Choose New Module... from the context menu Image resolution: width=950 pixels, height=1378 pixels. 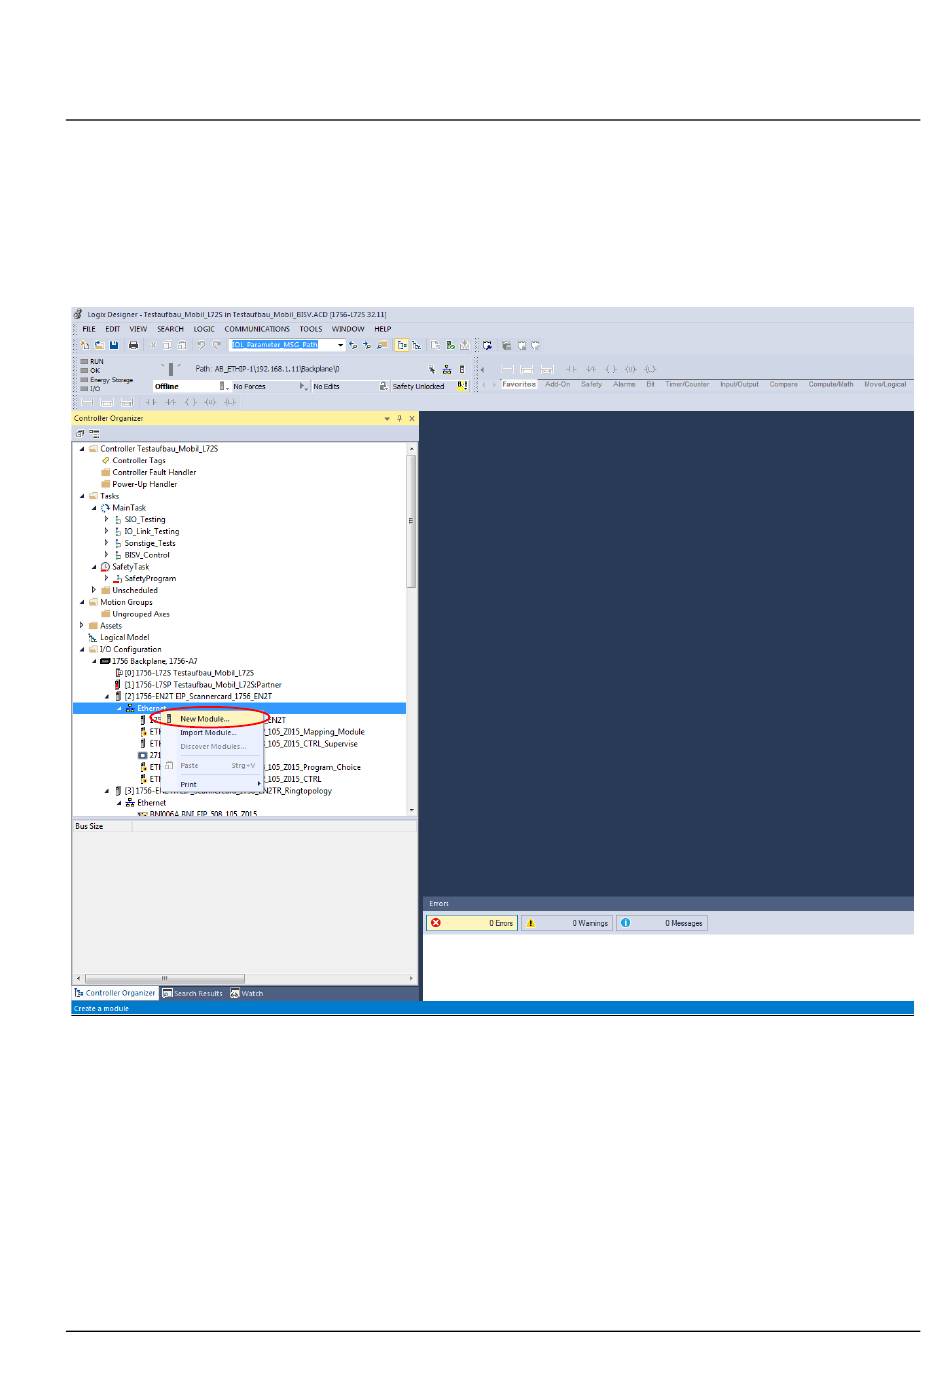point(205,719)
